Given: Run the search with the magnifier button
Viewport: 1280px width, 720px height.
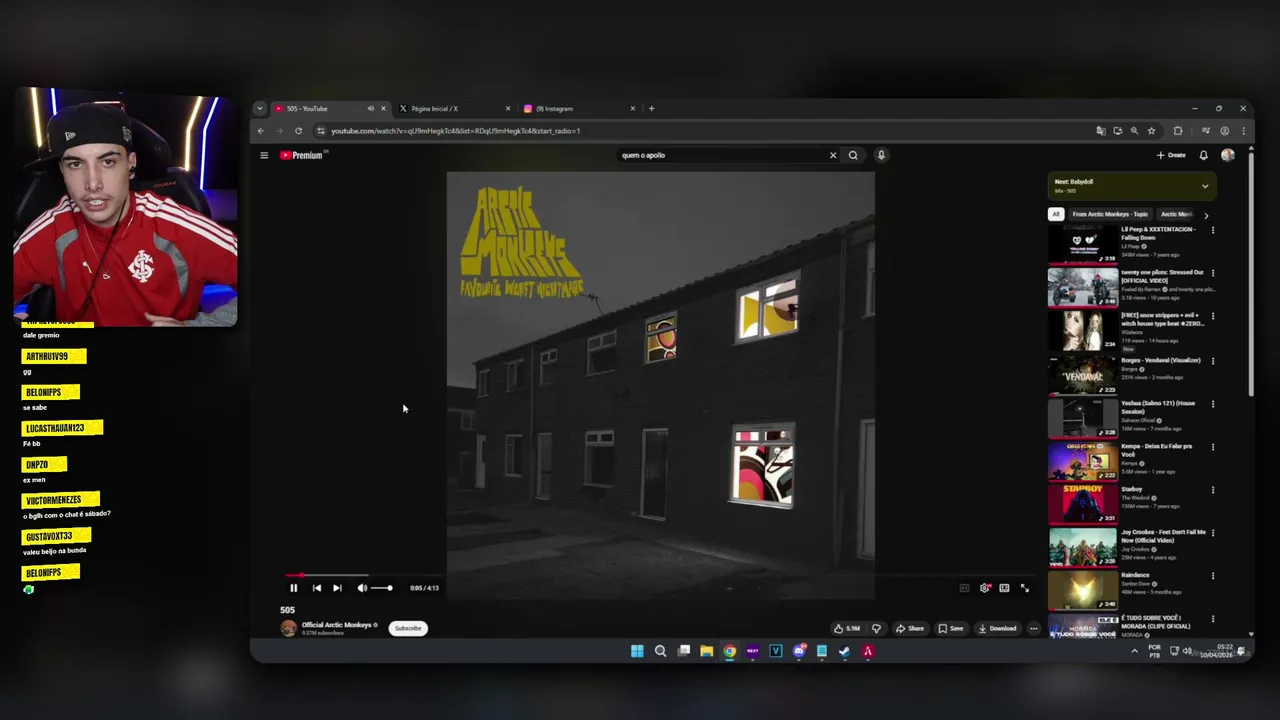Looking at the screenshot, I should coord(853,155).
